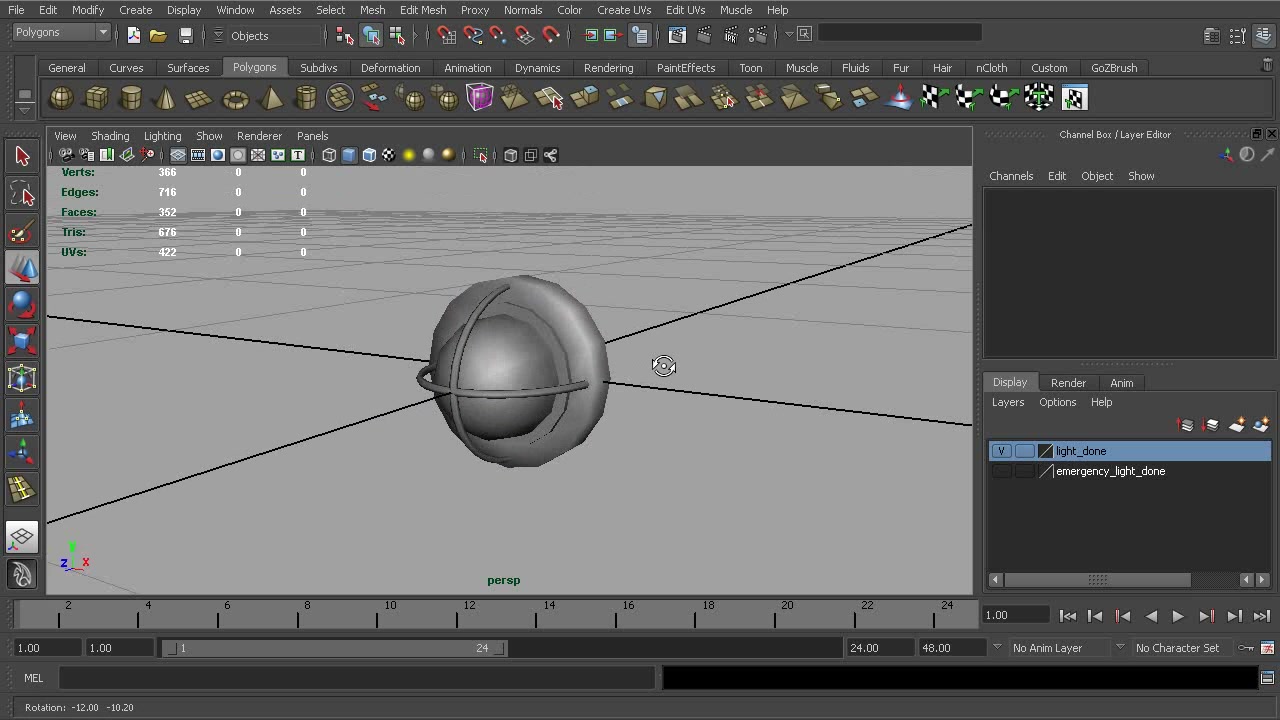Create a polygon cone from shelf

pyautogui.click(x=166, y=98)
